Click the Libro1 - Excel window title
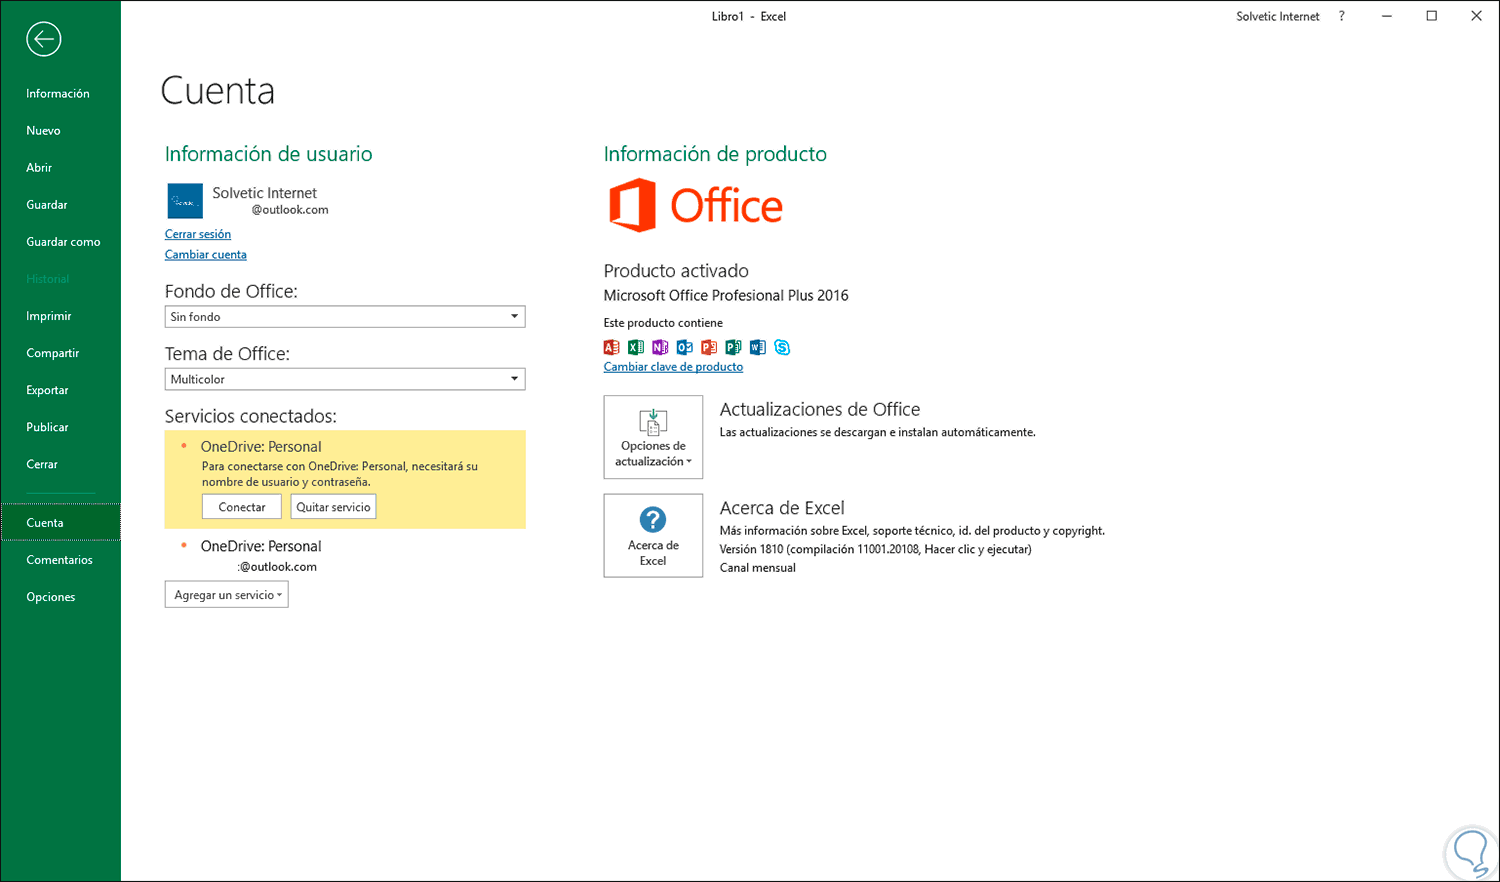 click(x=749, y=16)
